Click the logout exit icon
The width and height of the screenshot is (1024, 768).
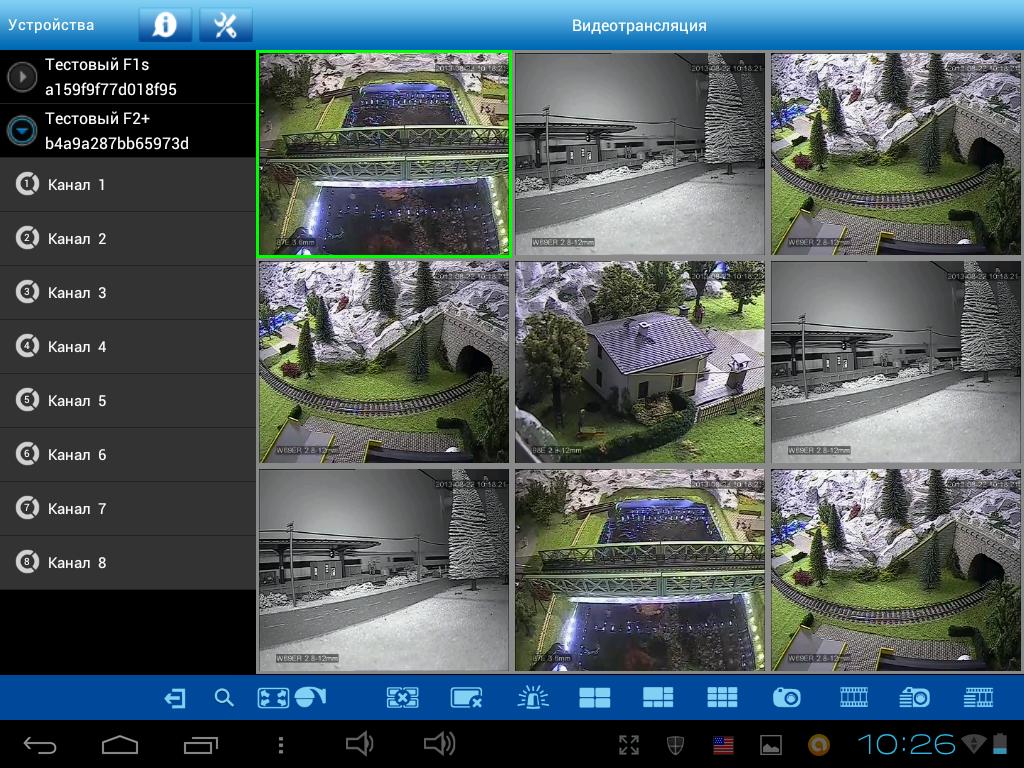click(x=175, y=698)
